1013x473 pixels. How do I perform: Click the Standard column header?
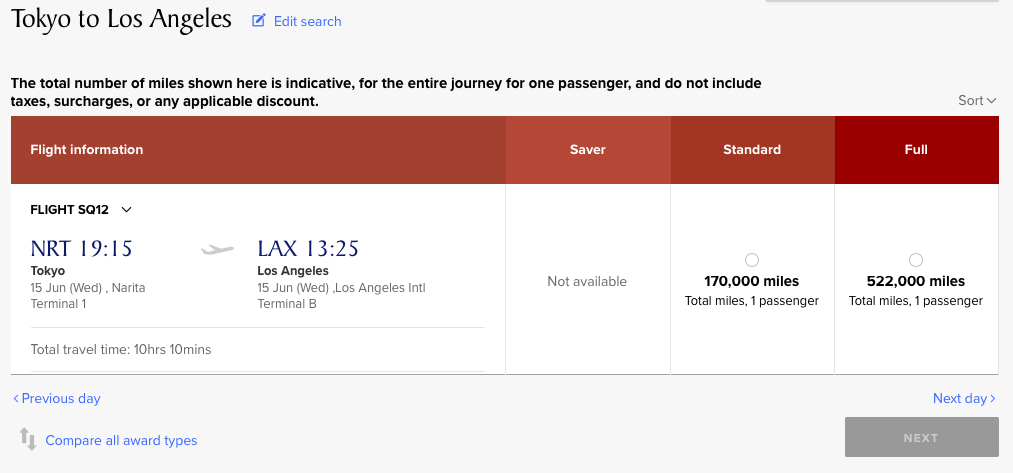click(752, 150)
